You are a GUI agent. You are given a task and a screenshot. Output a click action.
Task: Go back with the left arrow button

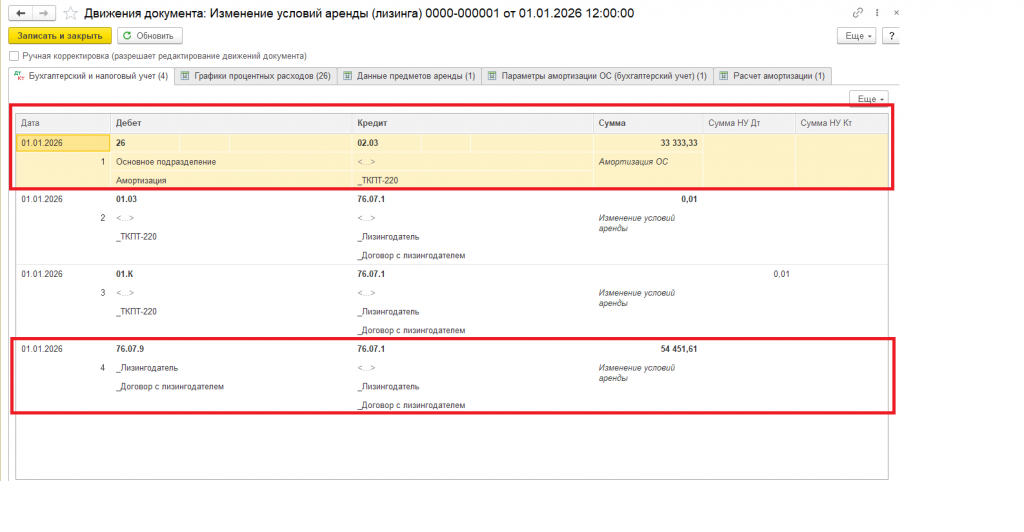pyautogui.click(x=21, y=13)
